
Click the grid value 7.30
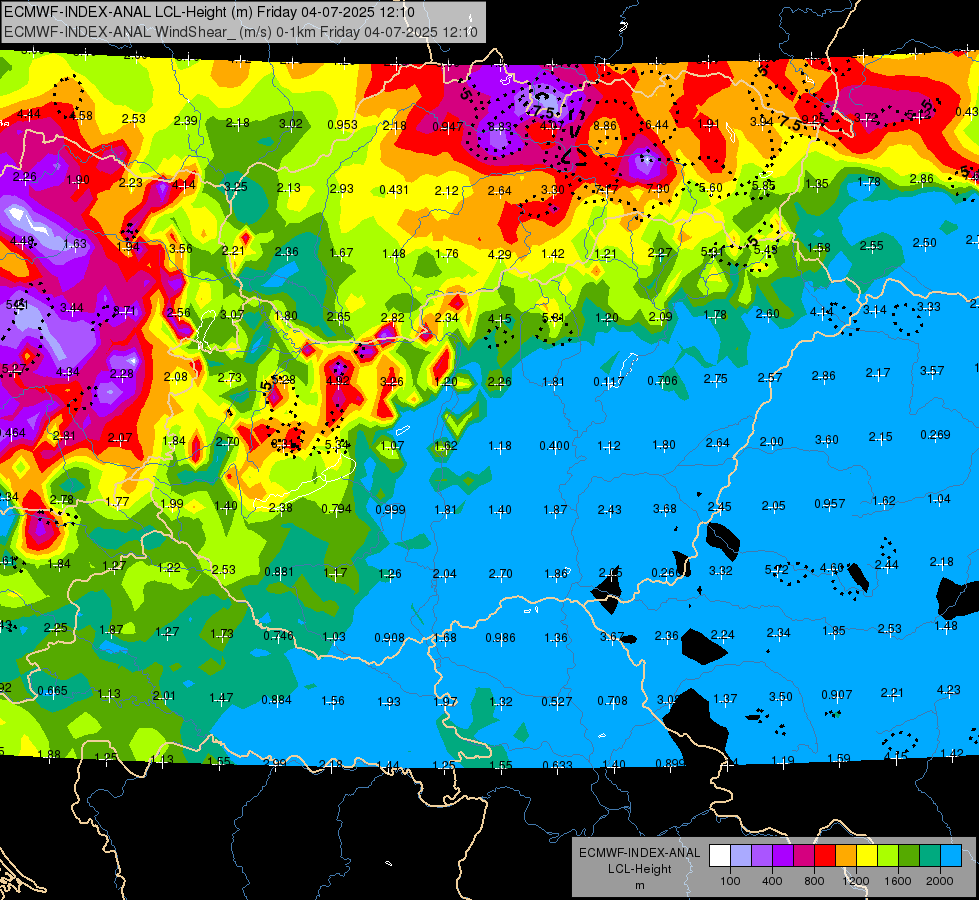(658, 189)
